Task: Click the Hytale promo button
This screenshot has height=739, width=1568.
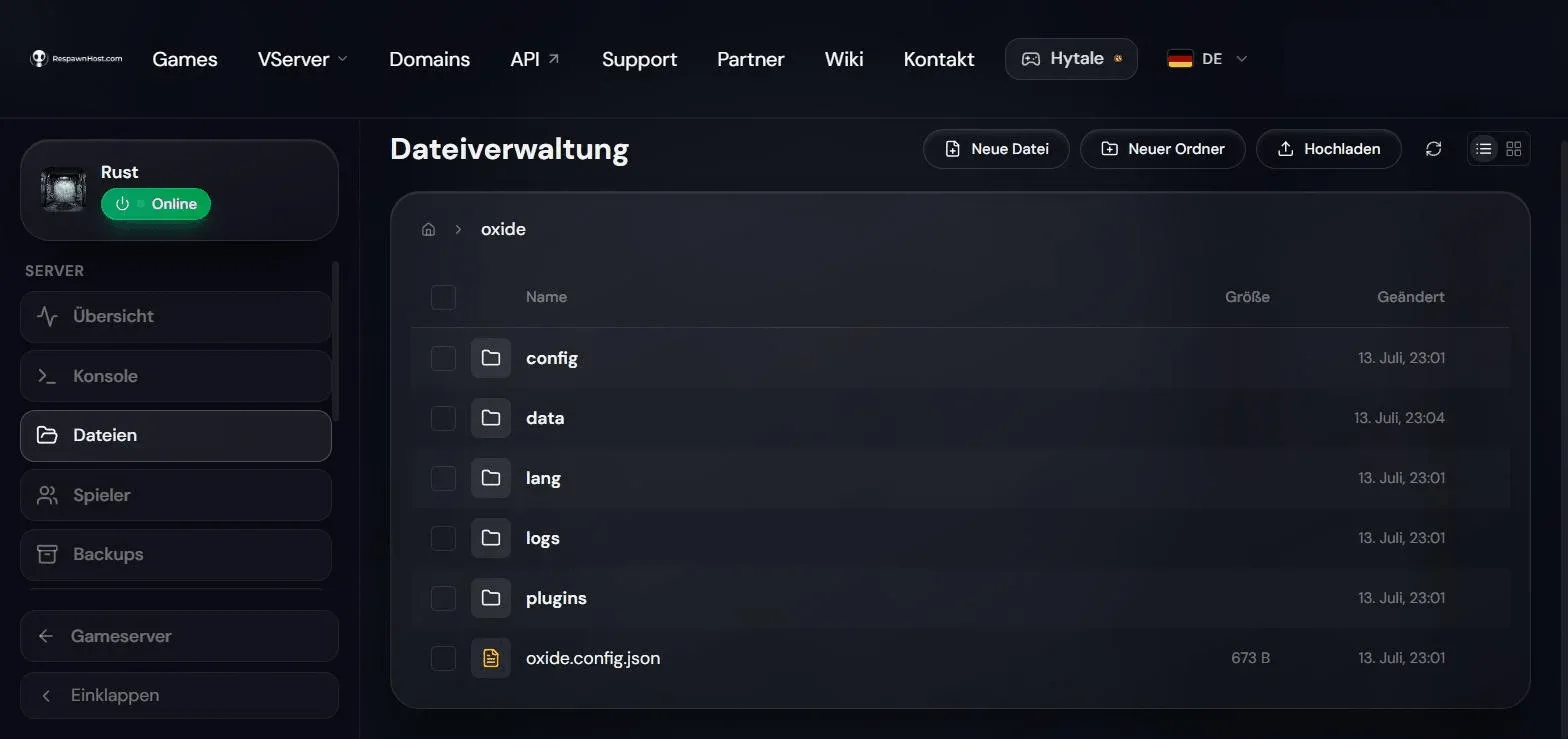Action: click(1071, 59)
